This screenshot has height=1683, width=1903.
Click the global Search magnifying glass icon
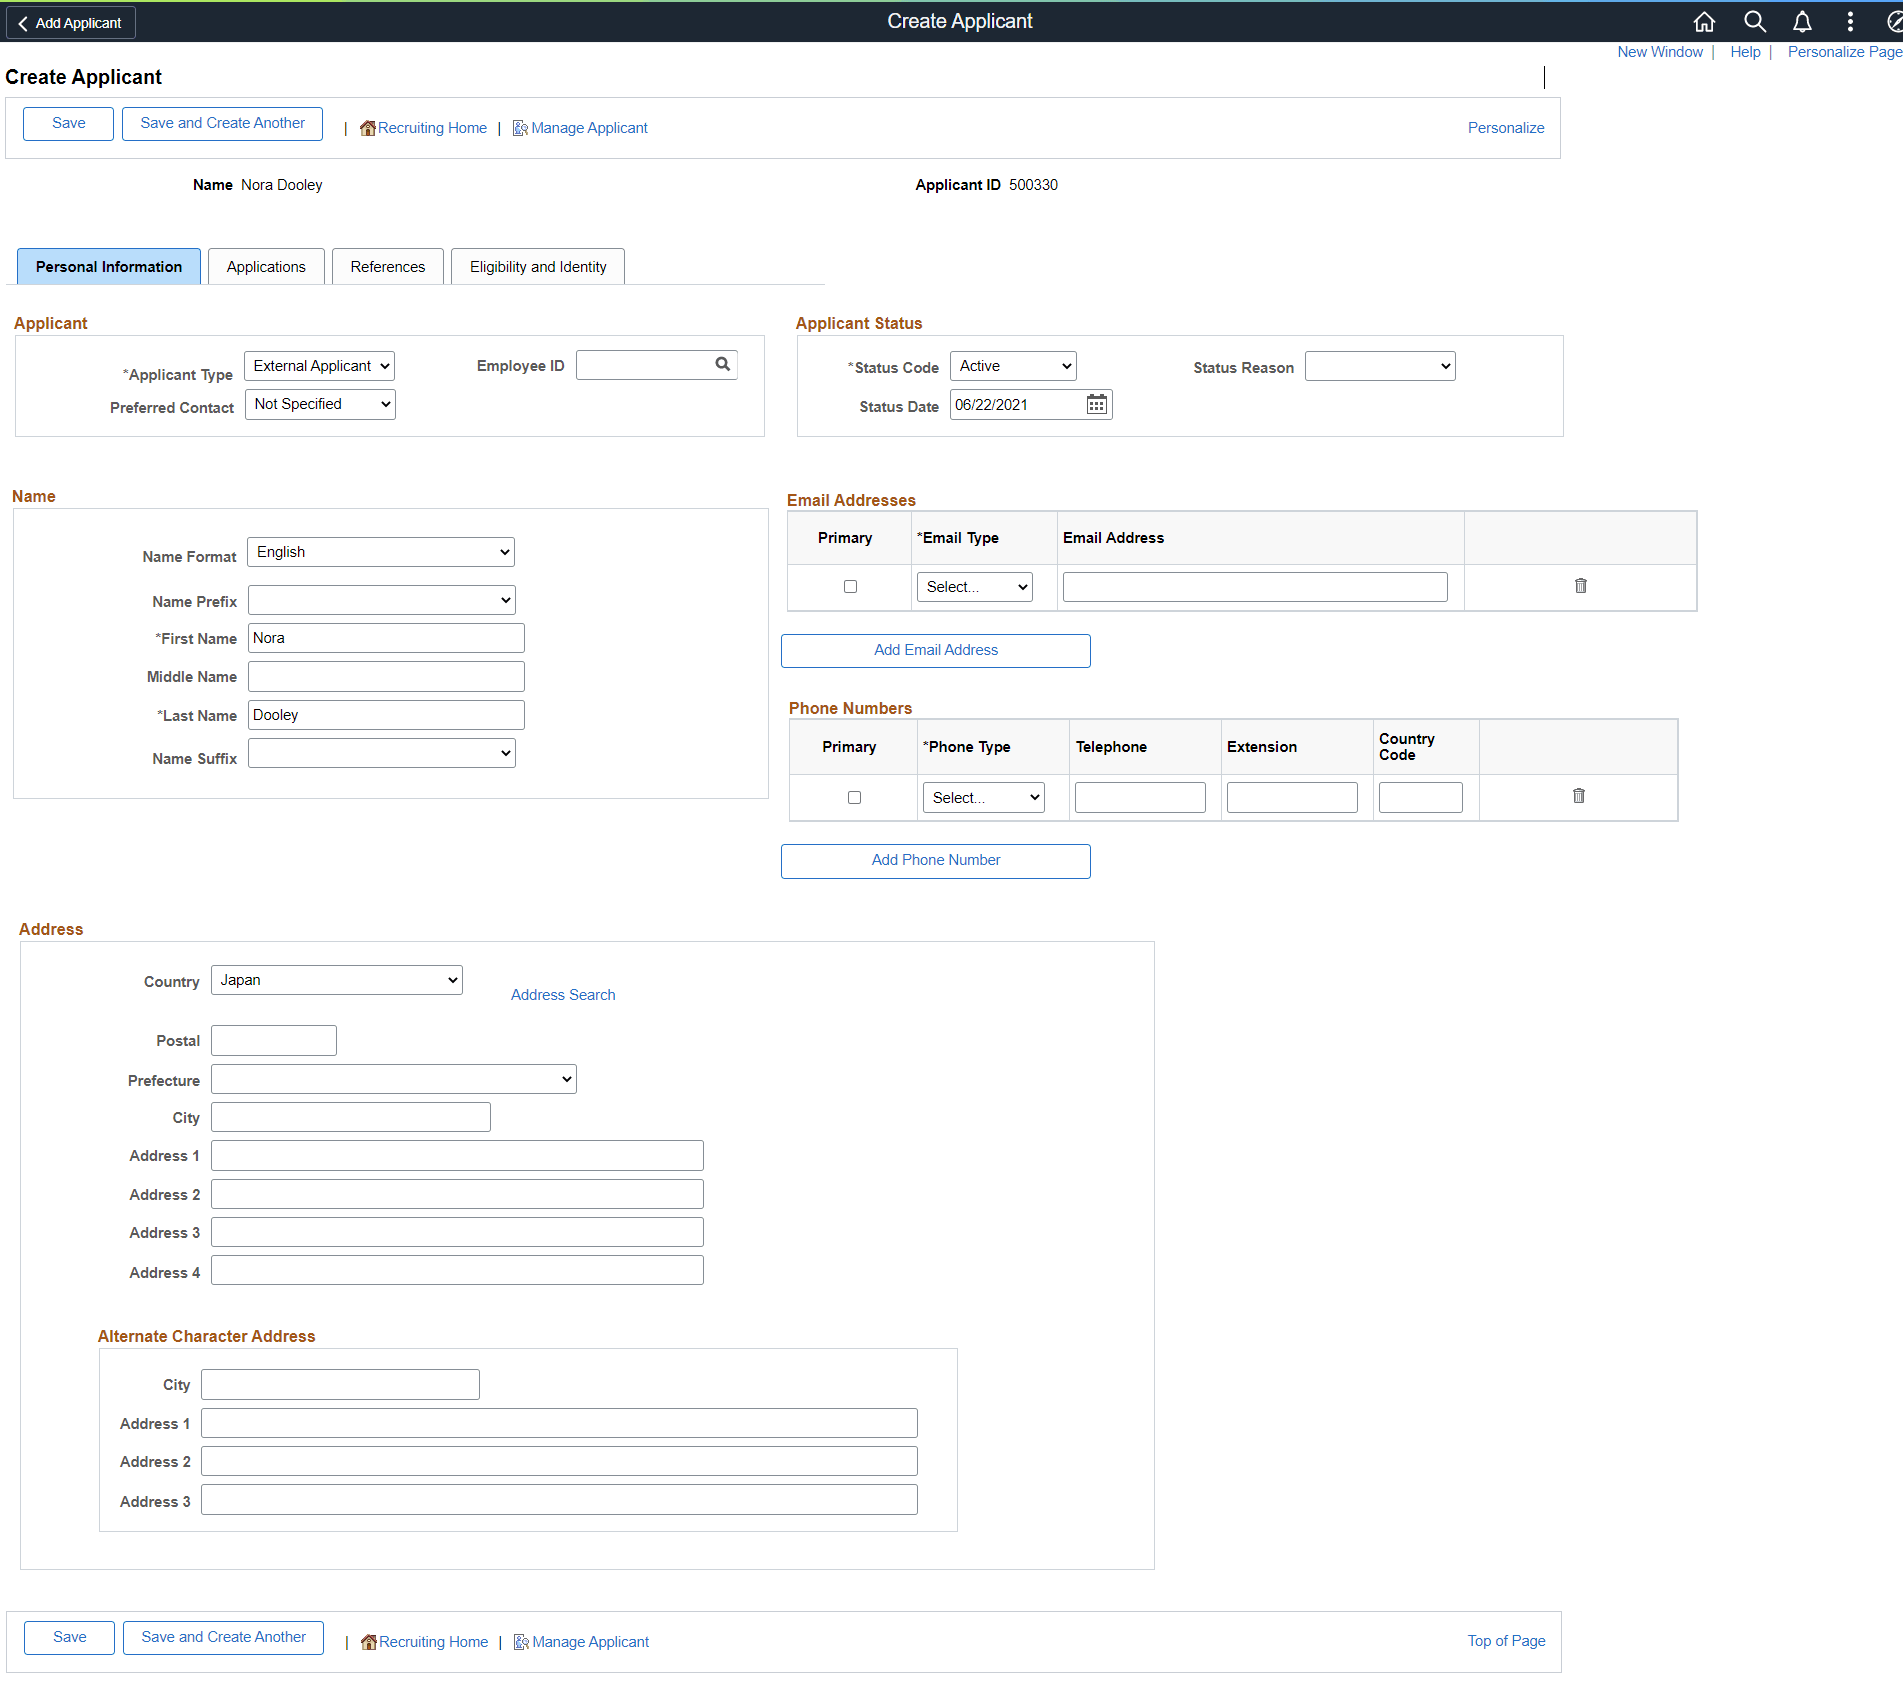(x=1753, y=21)
